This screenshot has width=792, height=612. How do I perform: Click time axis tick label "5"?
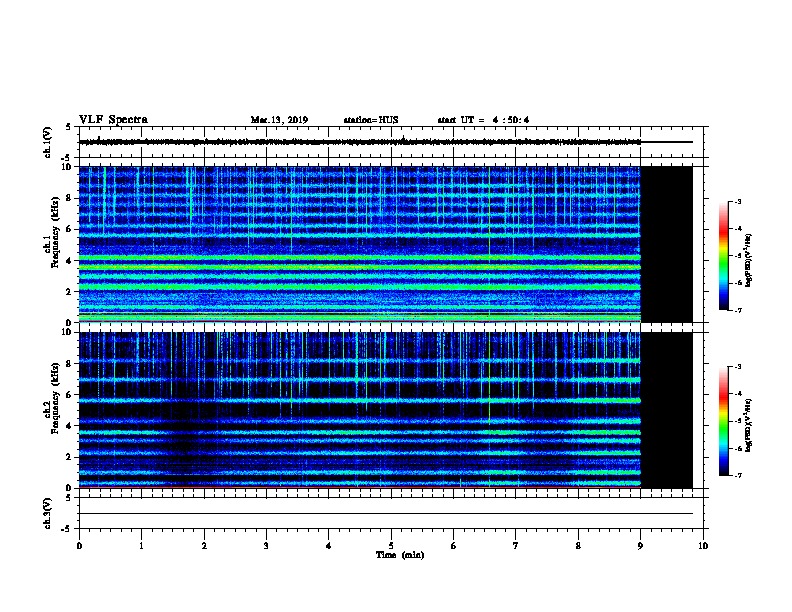(391, 546)
